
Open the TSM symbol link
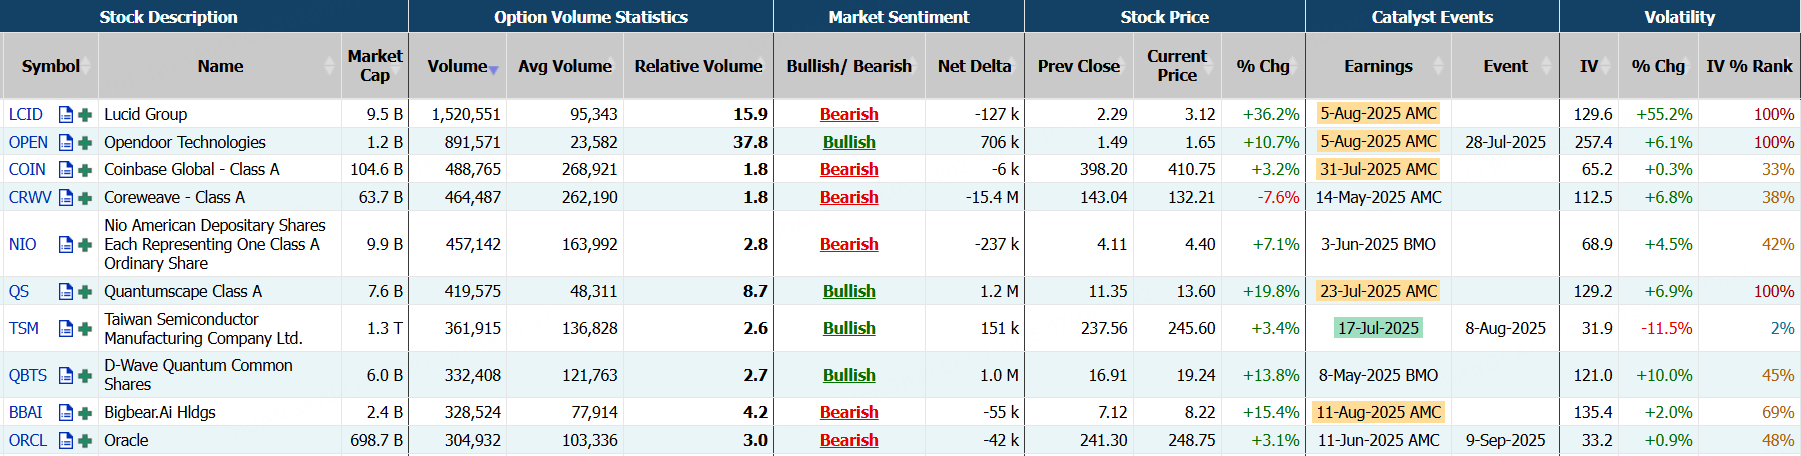click(x=24, y=328)
